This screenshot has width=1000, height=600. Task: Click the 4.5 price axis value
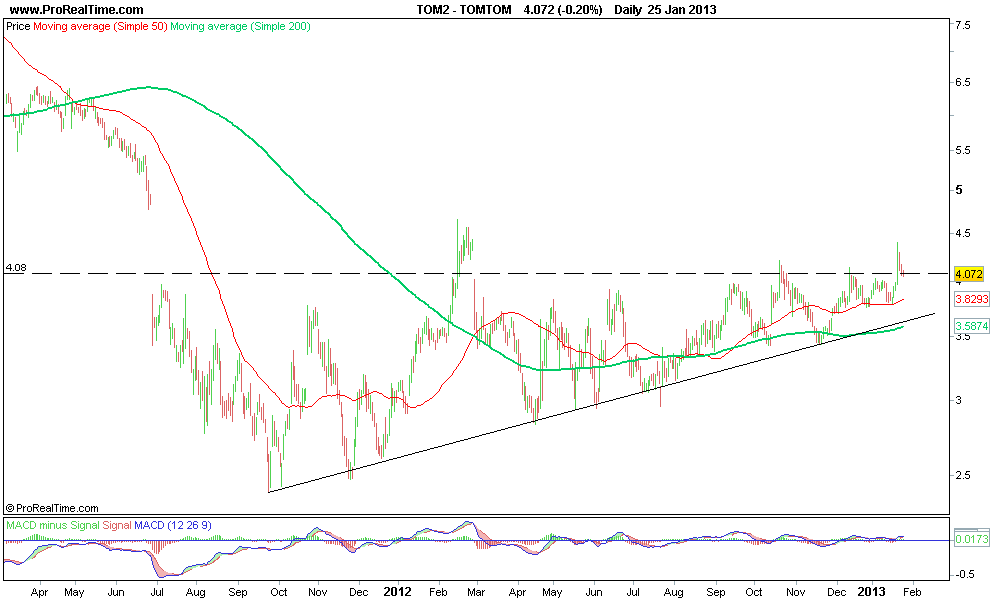962,233
